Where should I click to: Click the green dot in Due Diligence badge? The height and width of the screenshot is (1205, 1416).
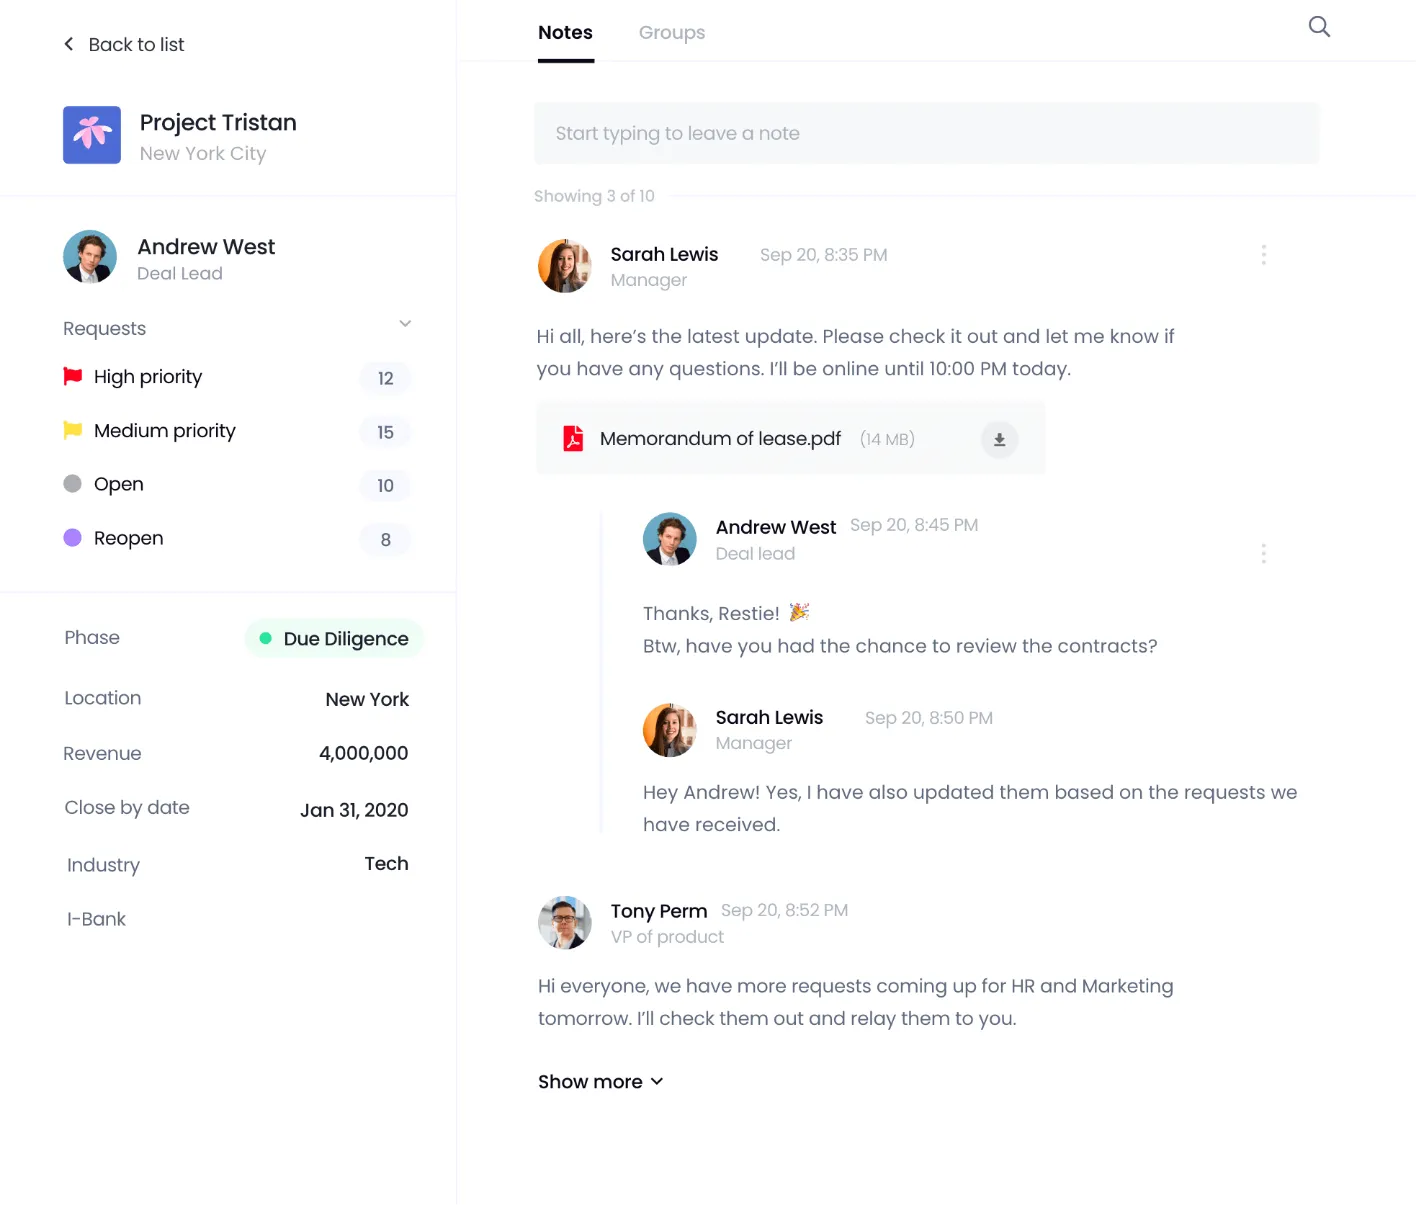[x=265, y=638]
